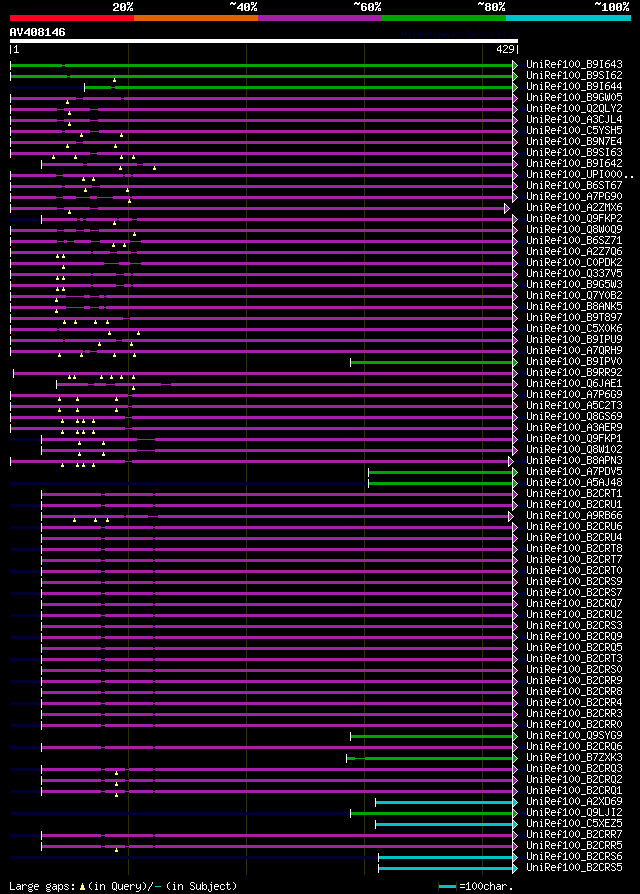
Task: Open the UniRef100_B2CRS9 label
Action: [x=574, y=582]
